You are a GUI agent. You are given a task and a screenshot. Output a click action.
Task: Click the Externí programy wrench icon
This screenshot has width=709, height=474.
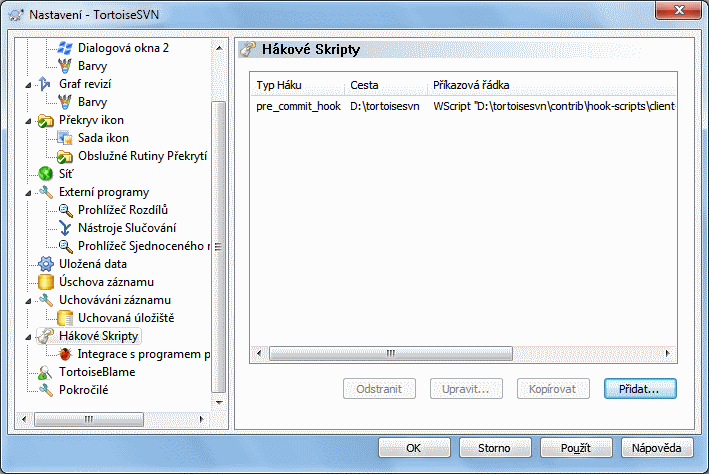[x=46, y=192]
